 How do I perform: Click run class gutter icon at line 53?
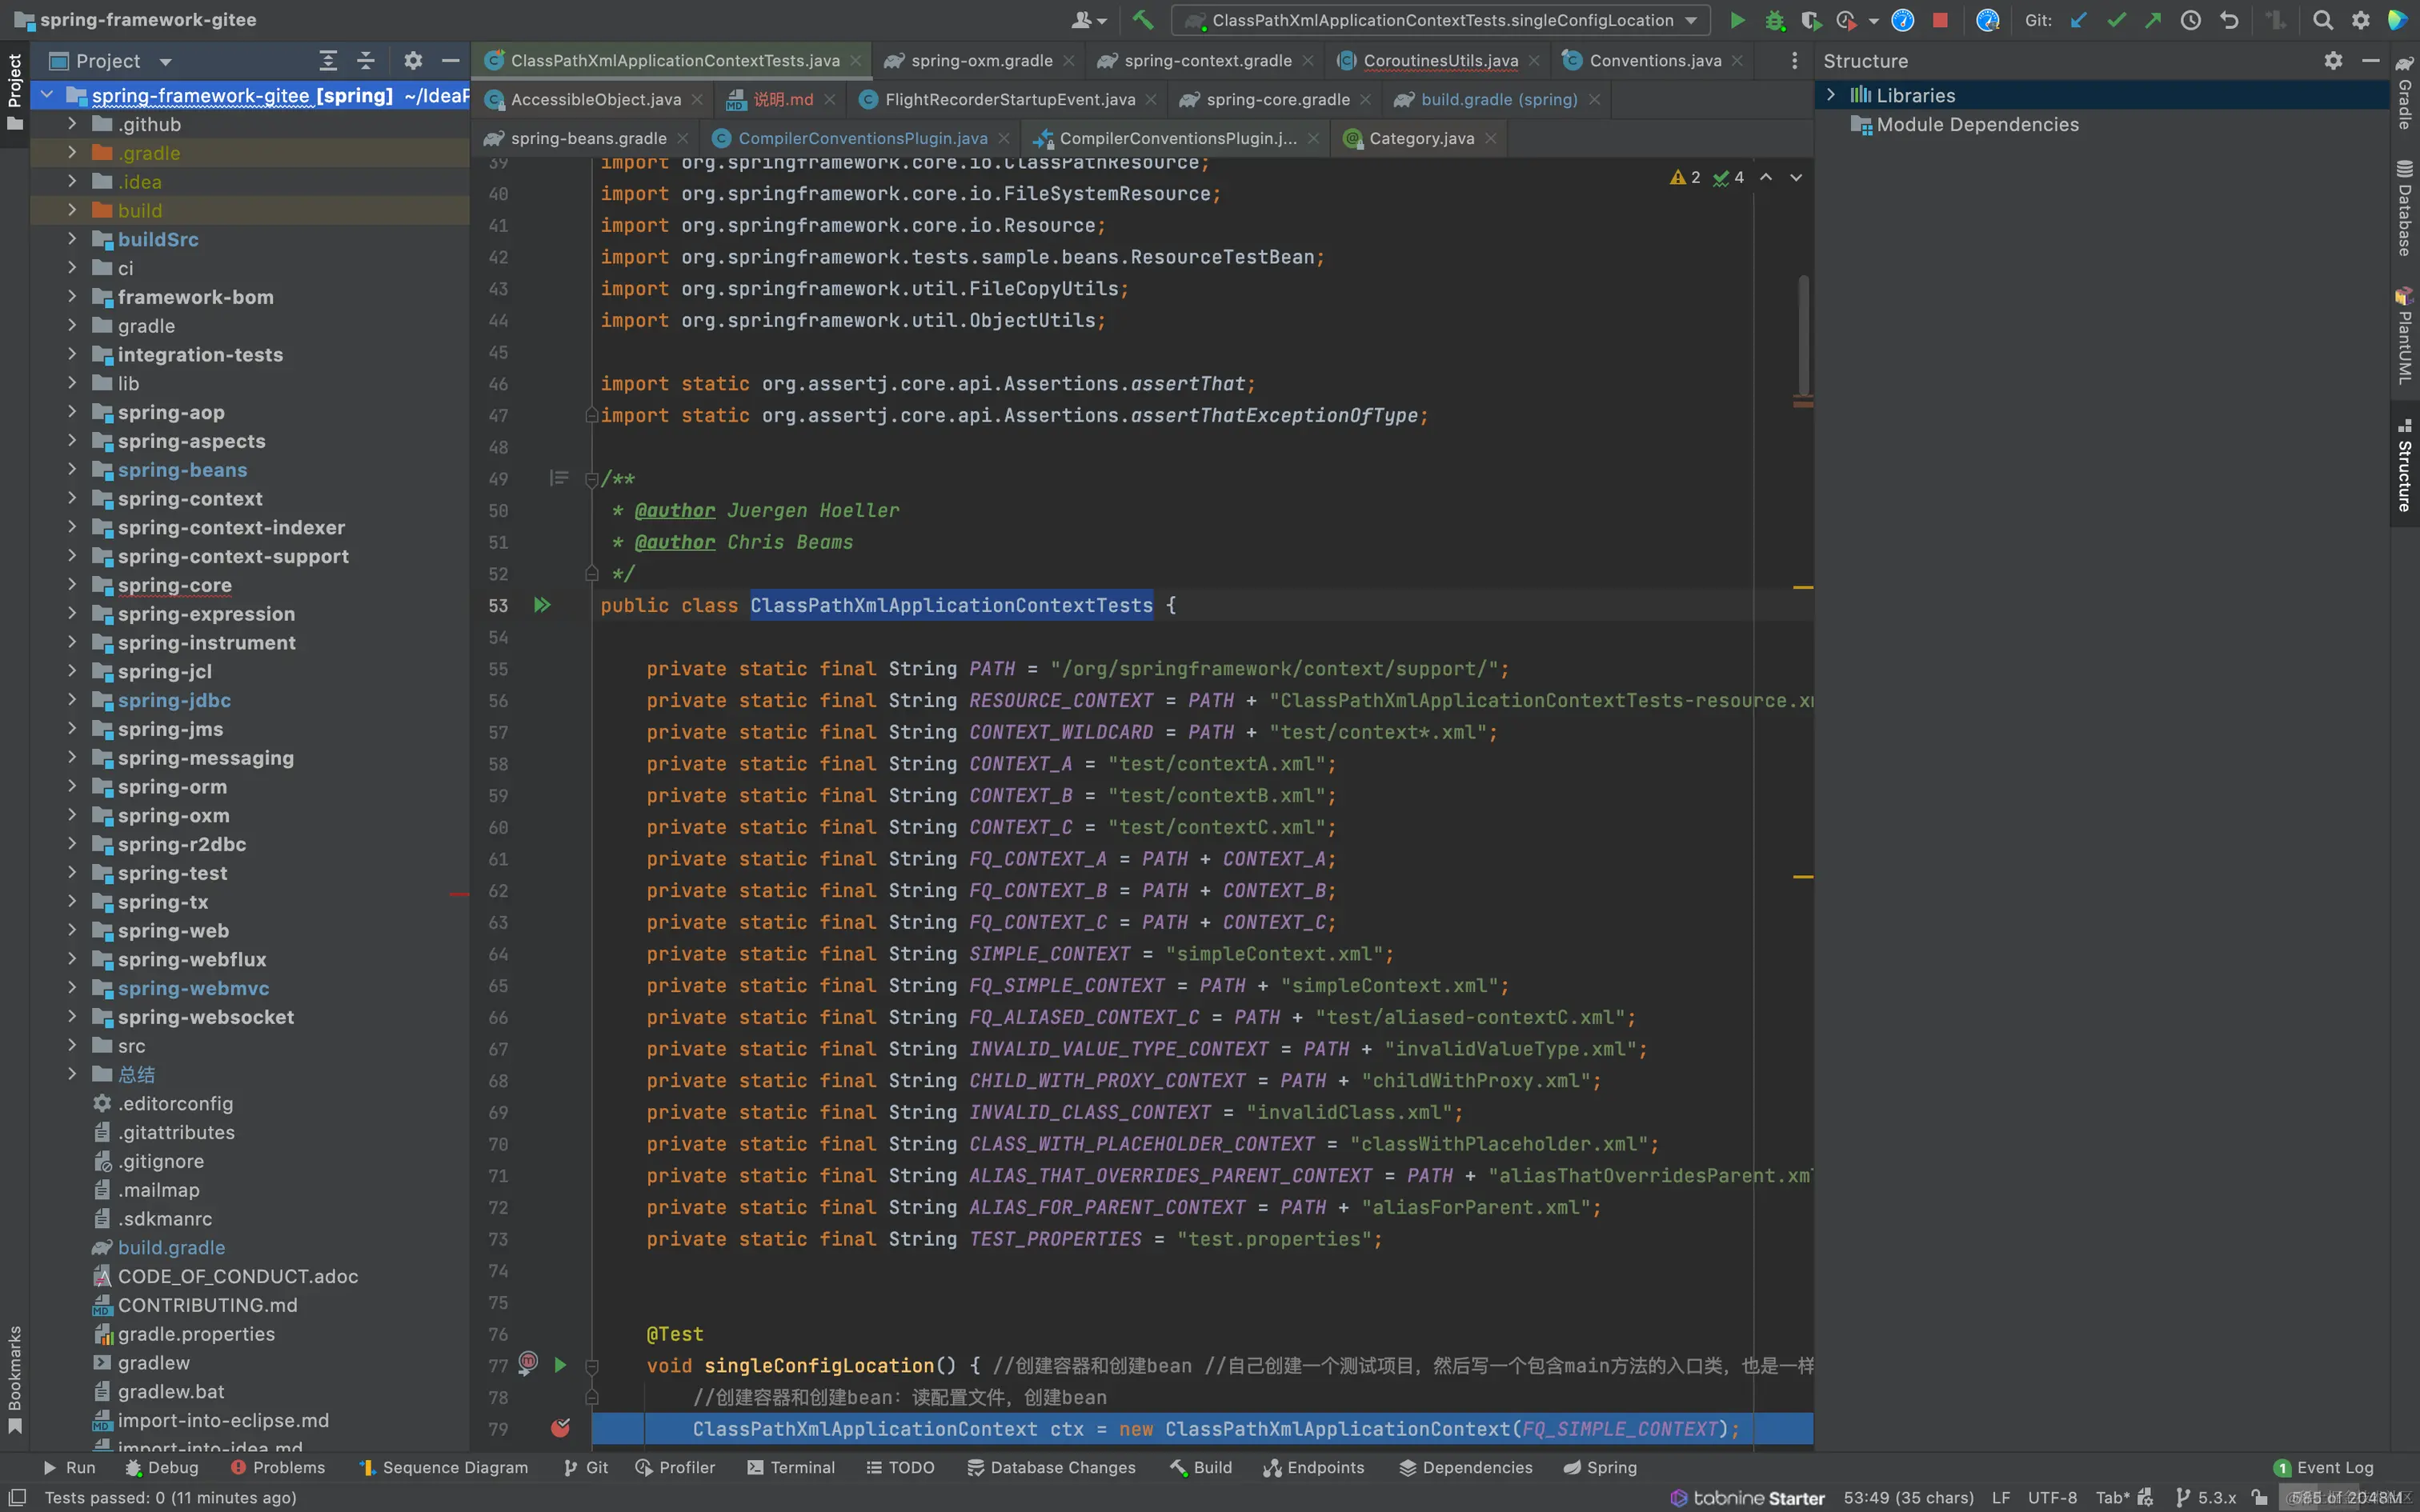click(x=542, y=605)
